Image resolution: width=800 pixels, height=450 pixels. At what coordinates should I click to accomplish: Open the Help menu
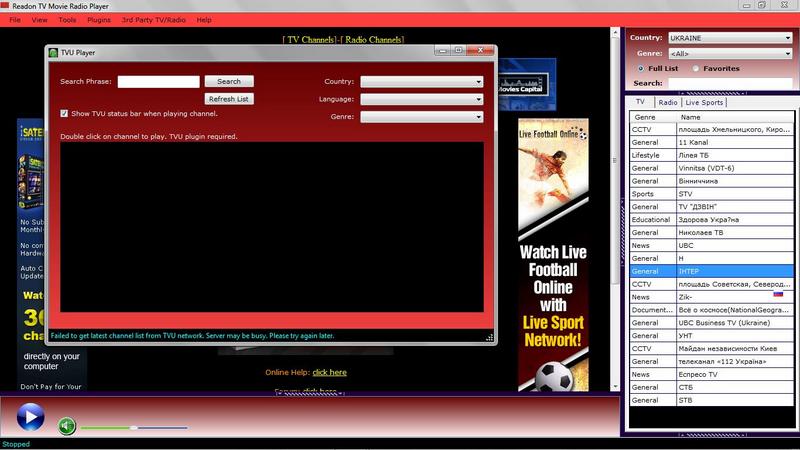tap(204, 20)
